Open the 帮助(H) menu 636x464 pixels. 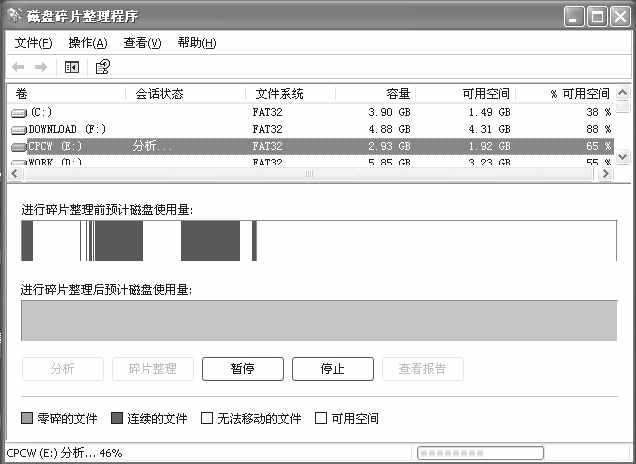point(197,43)
